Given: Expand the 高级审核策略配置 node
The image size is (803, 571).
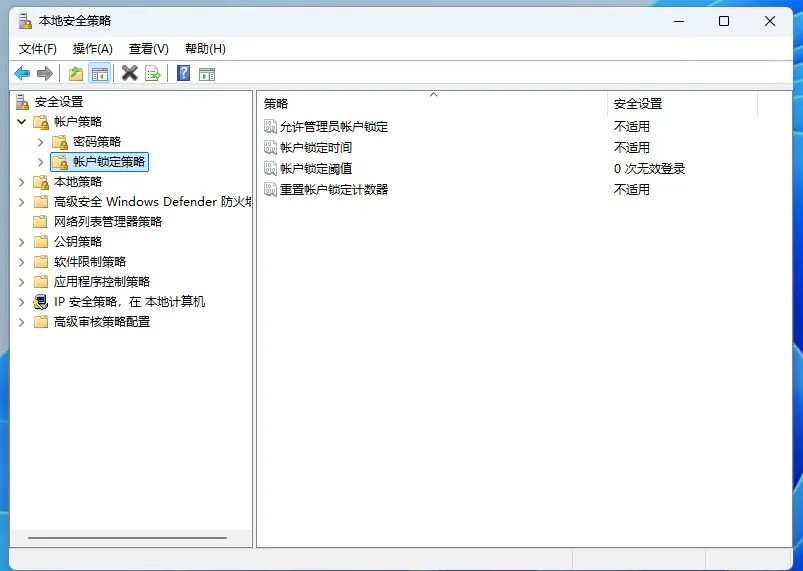Looking at the screenshot, I should point(22,322).
